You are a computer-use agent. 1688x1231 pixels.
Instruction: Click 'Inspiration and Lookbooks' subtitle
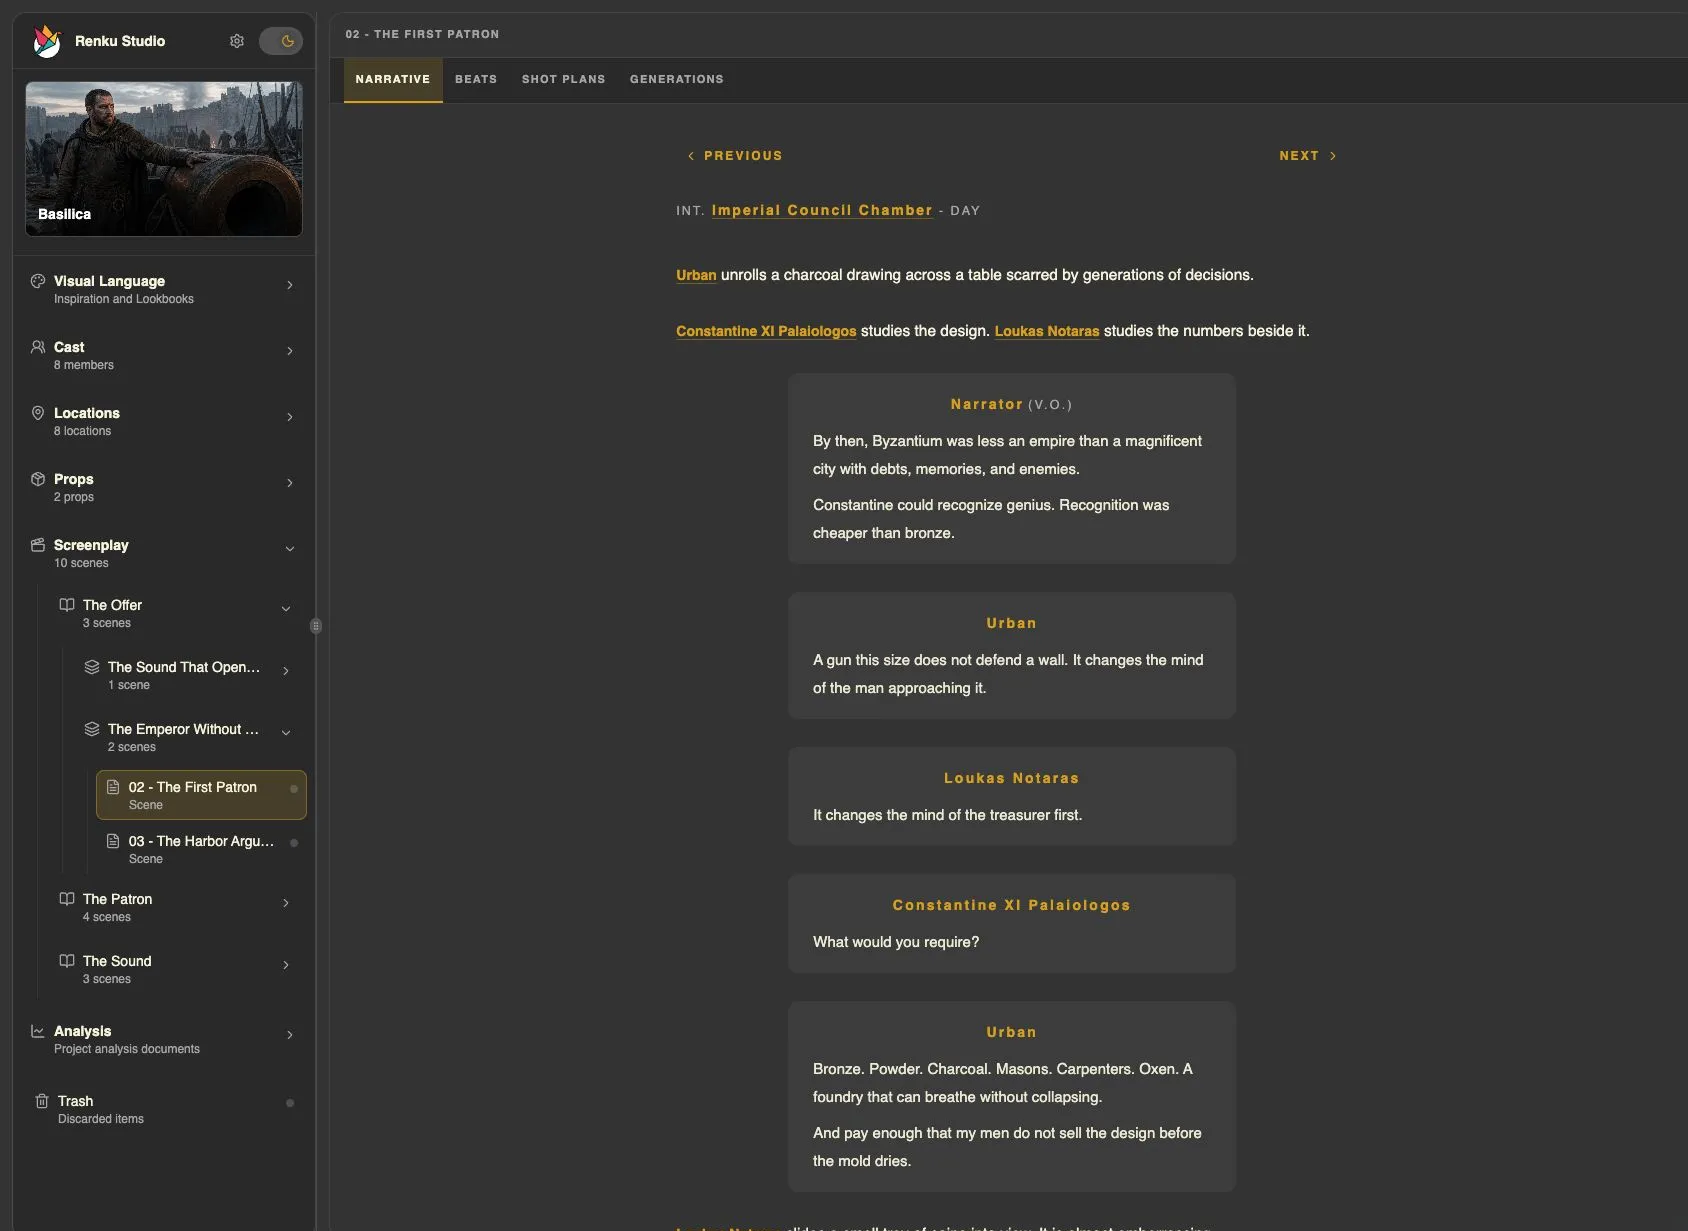click(124, 299)
